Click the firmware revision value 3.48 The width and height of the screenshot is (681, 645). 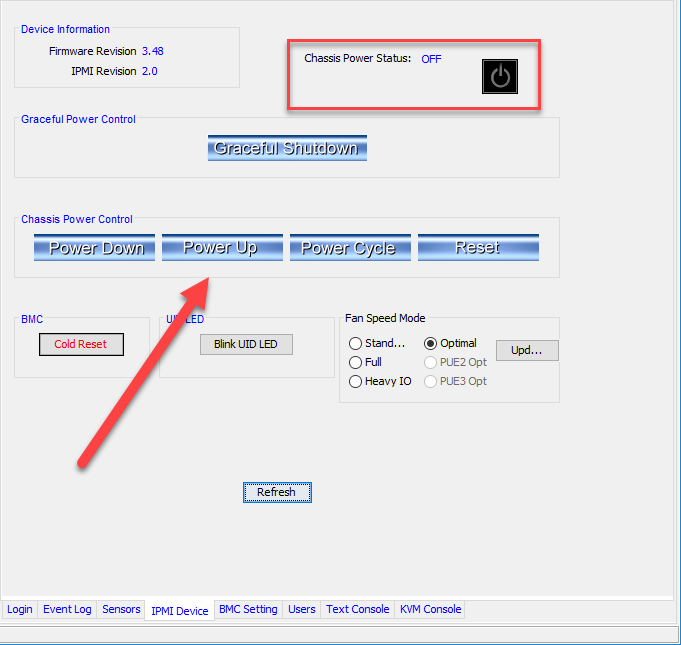[x=153, y=51]
